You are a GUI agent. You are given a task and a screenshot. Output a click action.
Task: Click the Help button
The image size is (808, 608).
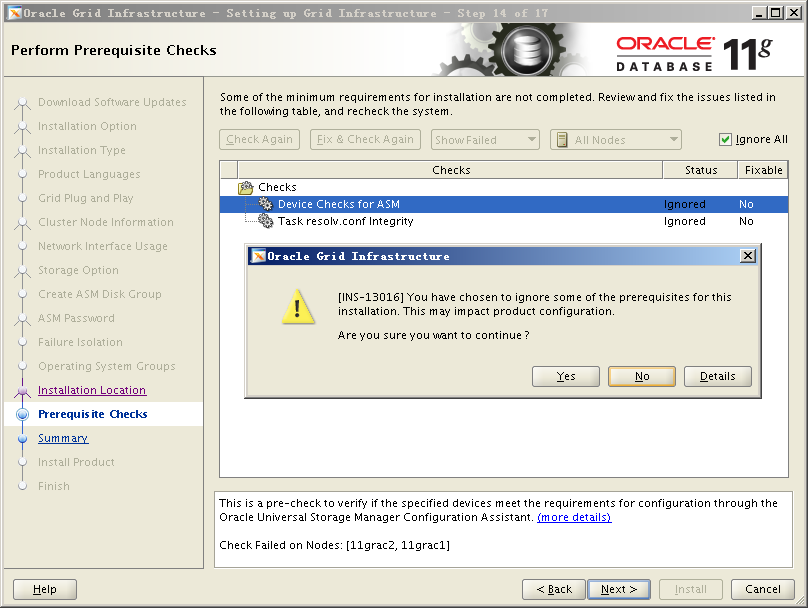(x=45, y=589)
